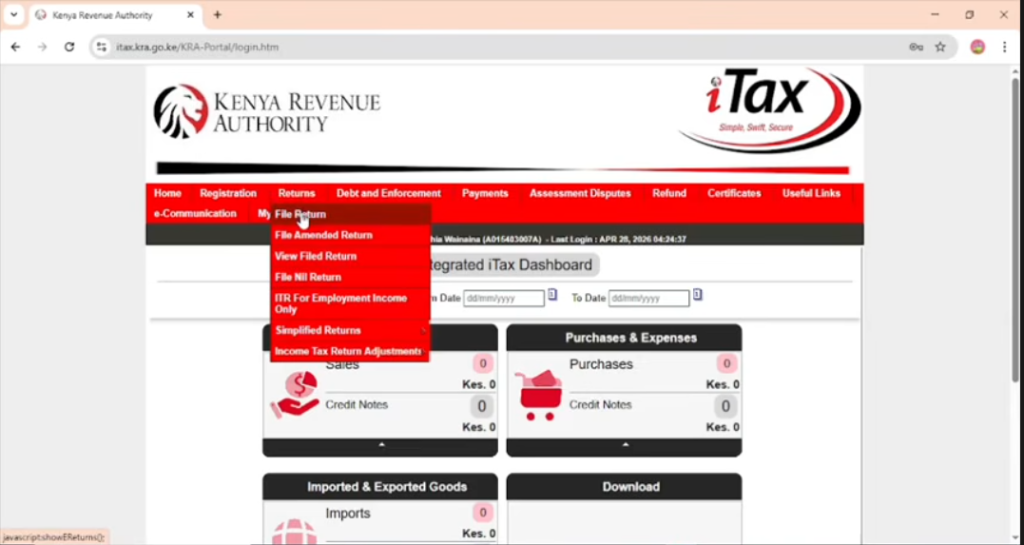Click Credit Notes label in Sales card
Image resolution: width=1024 pixels, height=545 pixels.
(x=357, y=405)
